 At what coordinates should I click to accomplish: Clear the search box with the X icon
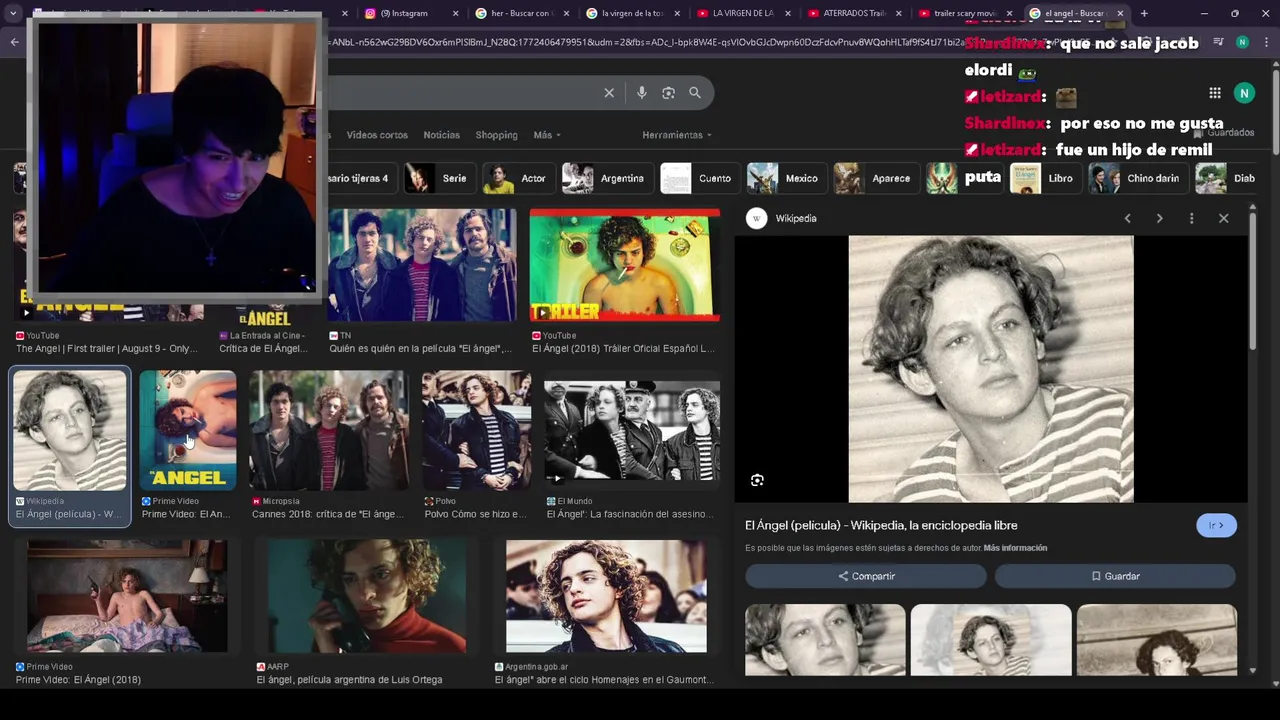609,93
